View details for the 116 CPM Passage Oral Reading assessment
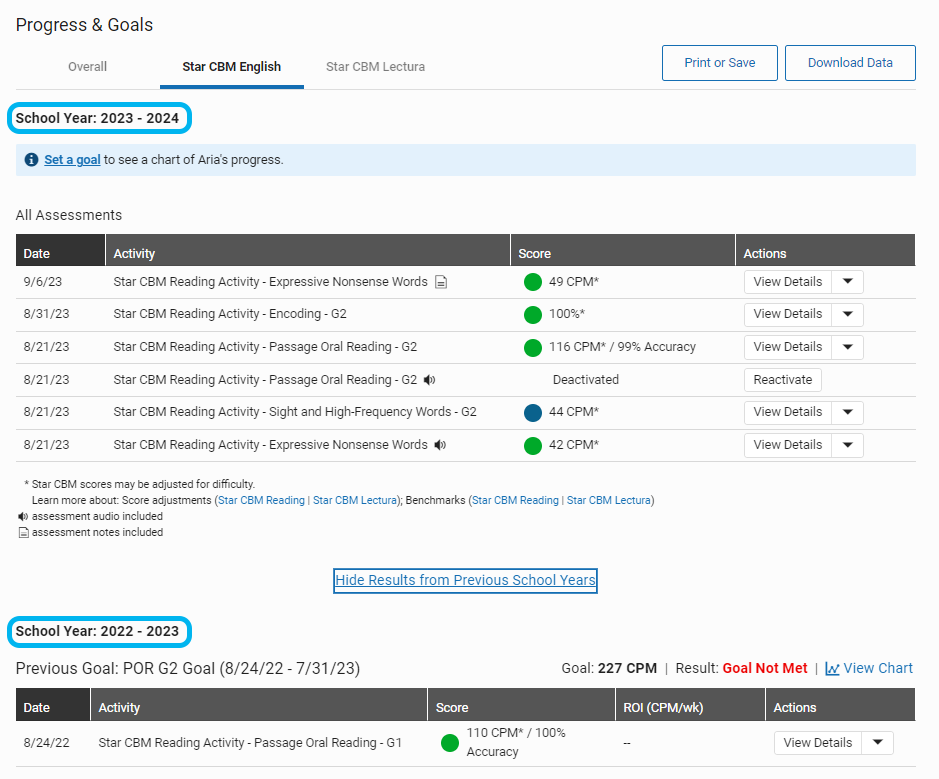The image size is (939, 779). 787,347
